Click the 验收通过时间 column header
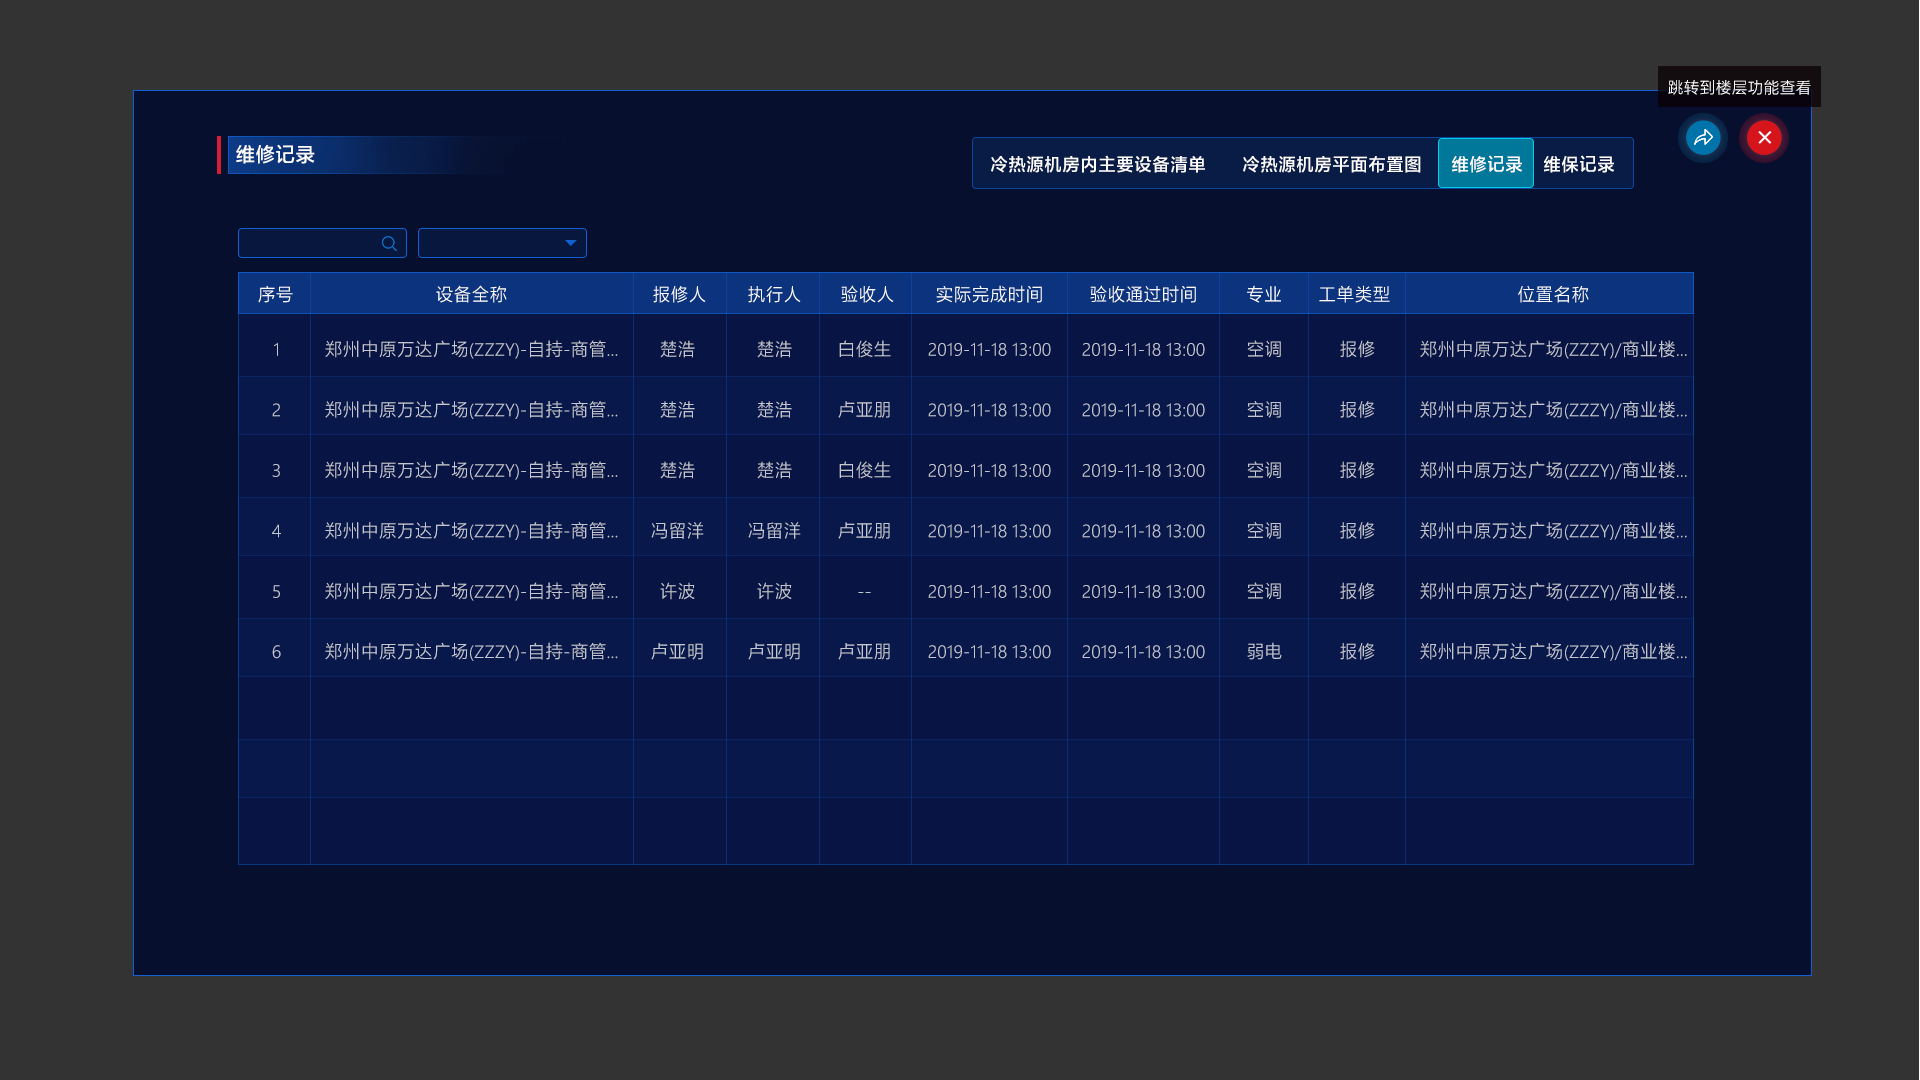 pyautogui.click(x=1143, y=295)
